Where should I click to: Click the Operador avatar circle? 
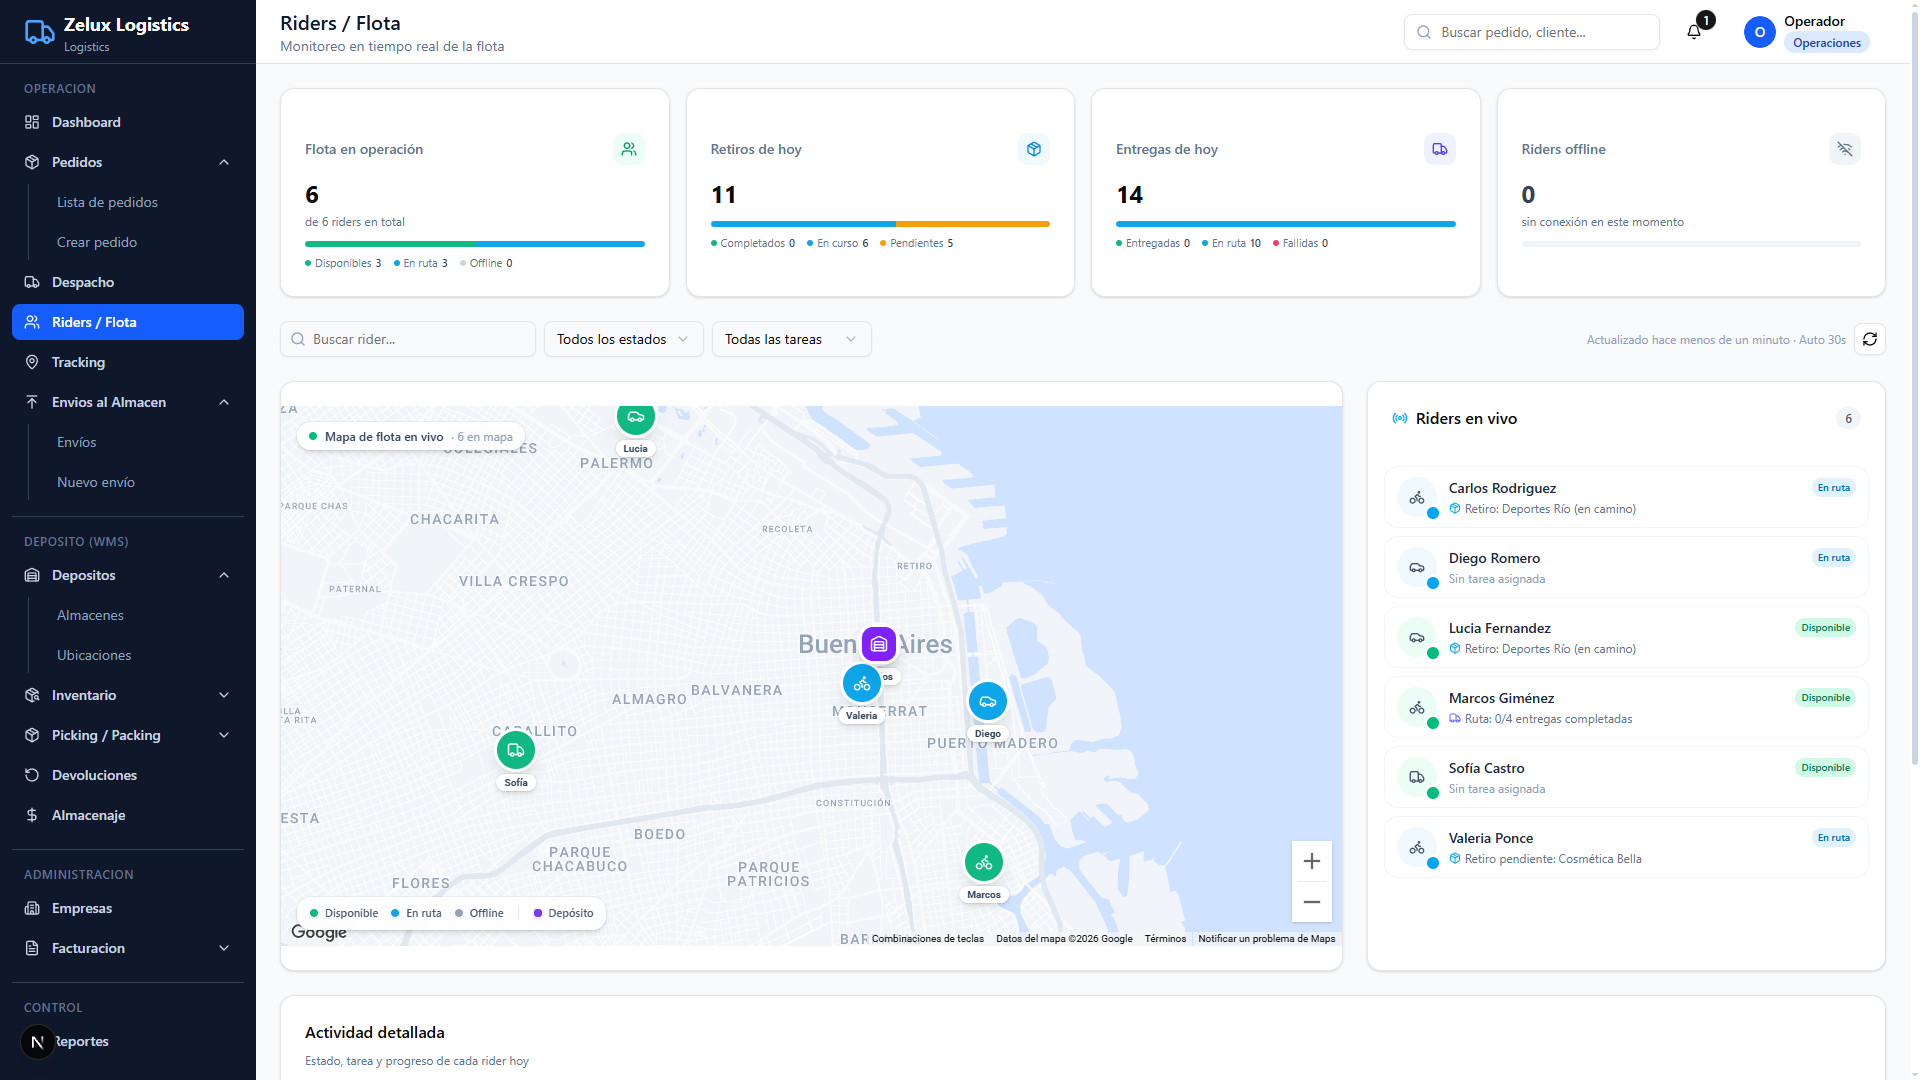coord(1760,32)
